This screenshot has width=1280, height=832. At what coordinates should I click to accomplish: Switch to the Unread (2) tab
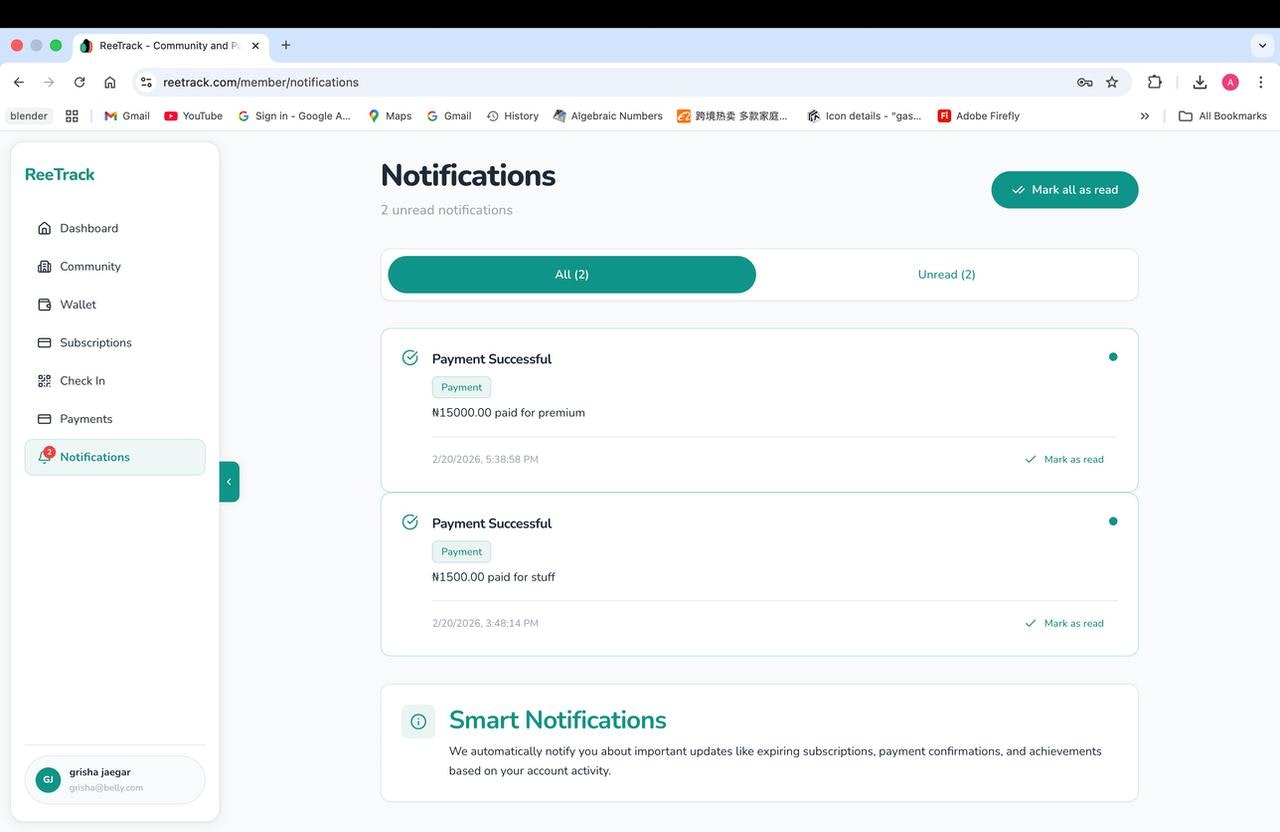click(946, 274)
